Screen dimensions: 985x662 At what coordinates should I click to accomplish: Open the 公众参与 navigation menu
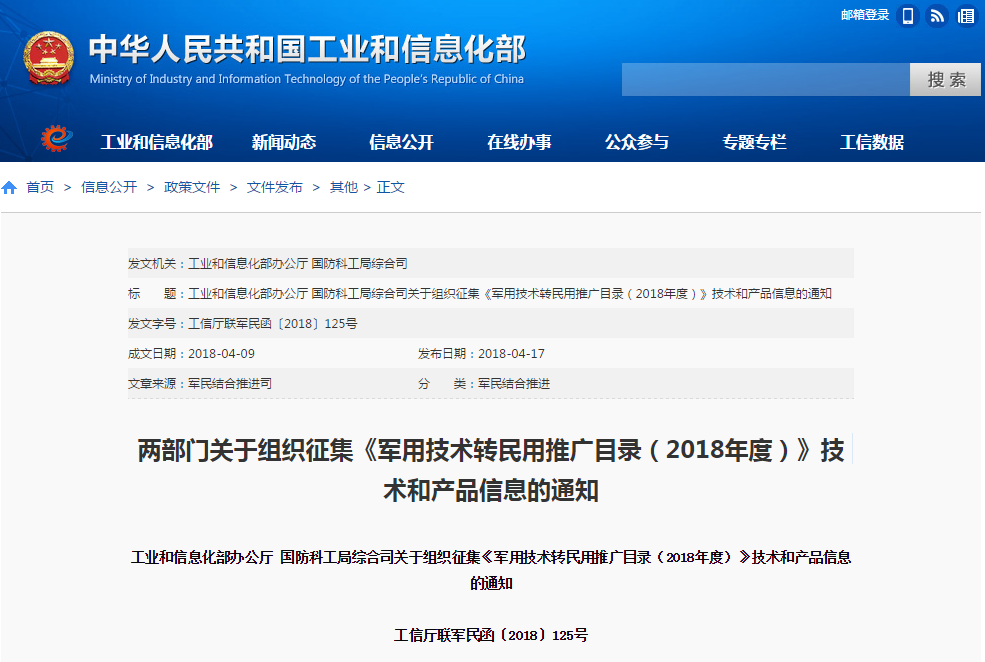click(x=637, y=143)
